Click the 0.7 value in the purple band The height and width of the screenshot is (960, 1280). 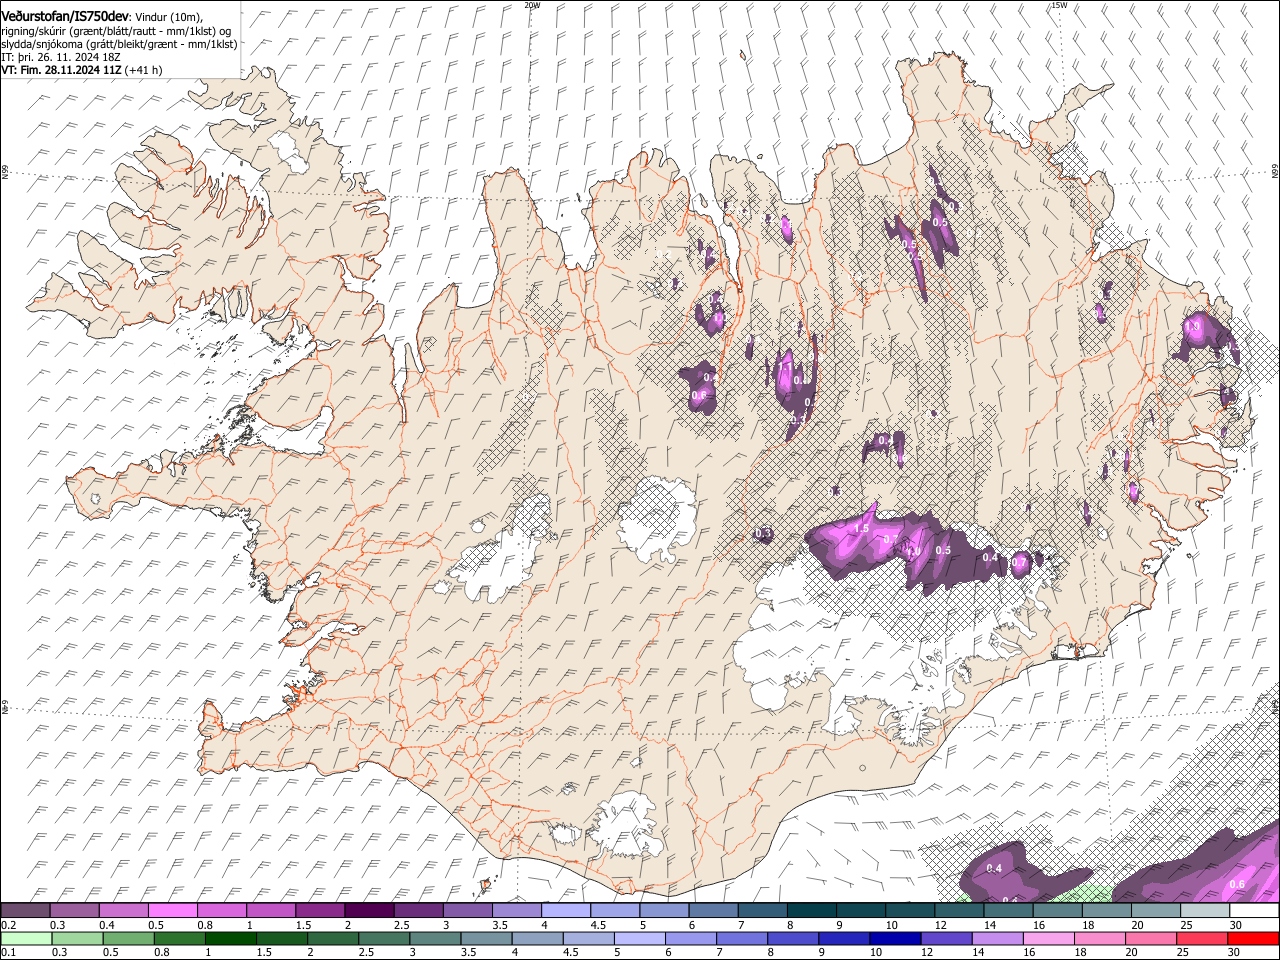891,538
